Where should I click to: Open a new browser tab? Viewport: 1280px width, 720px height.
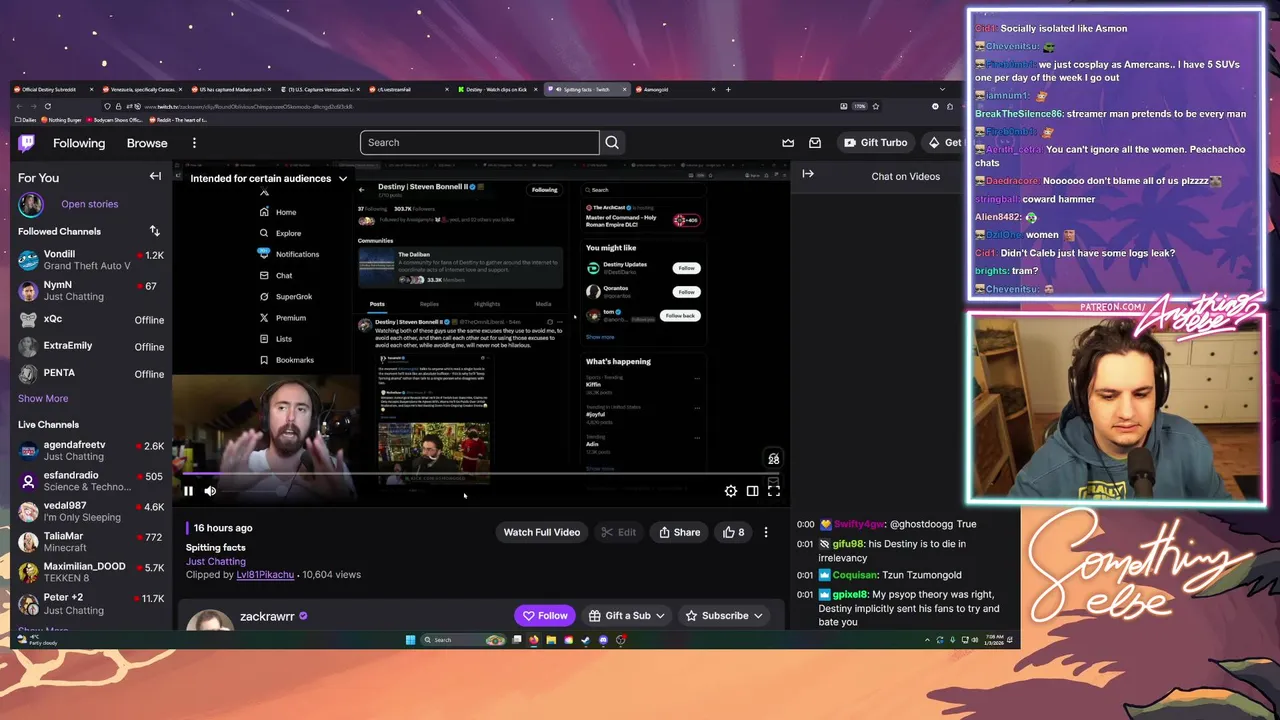click(x=728, y=89)
